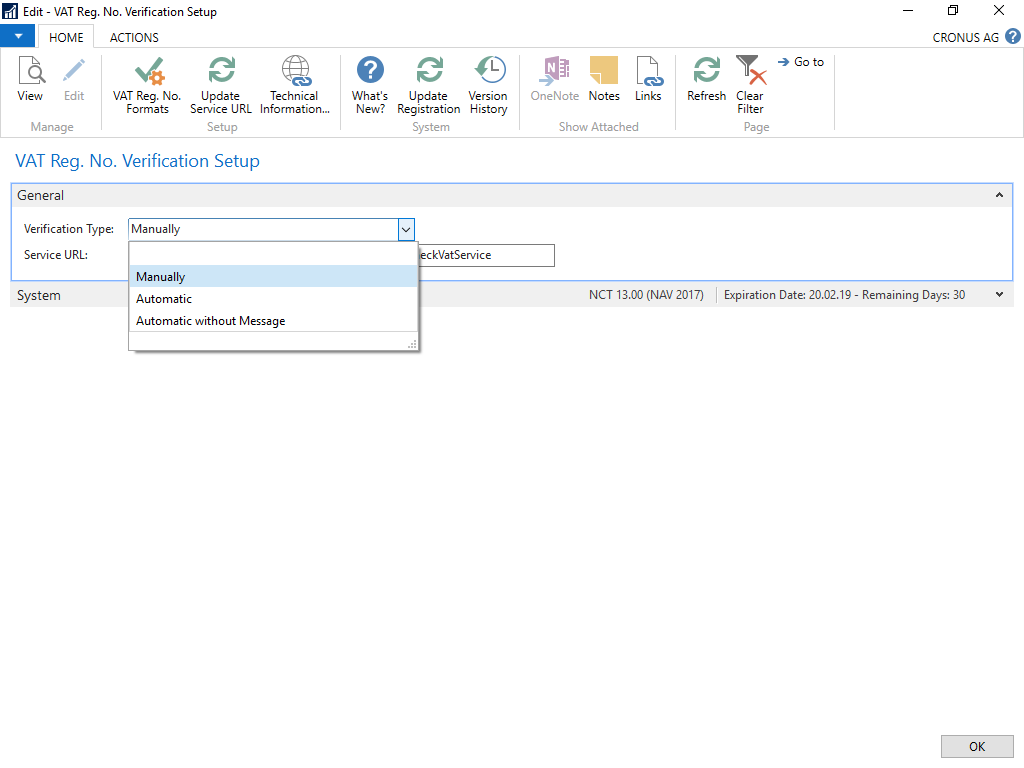This screenshot has height=768, width=1024.
Task: Open What's New help
Action: click(370, 86)
